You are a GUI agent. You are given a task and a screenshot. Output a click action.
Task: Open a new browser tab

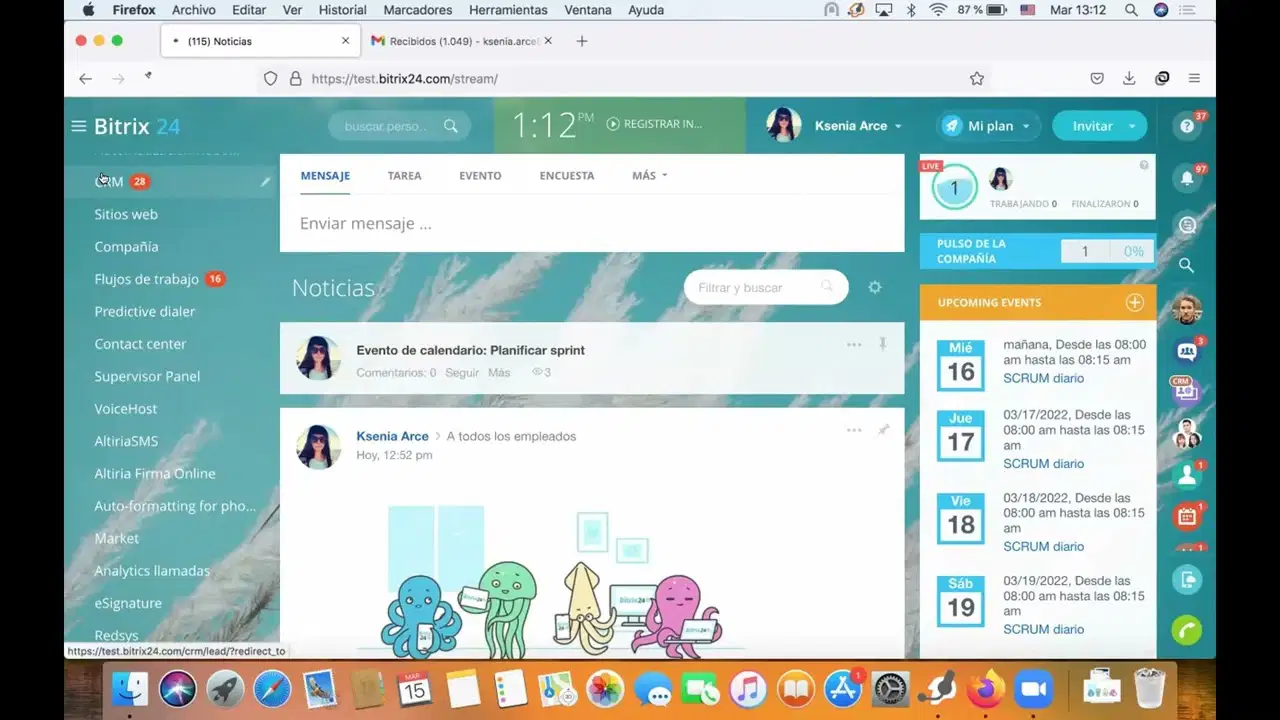coord(582,41)
